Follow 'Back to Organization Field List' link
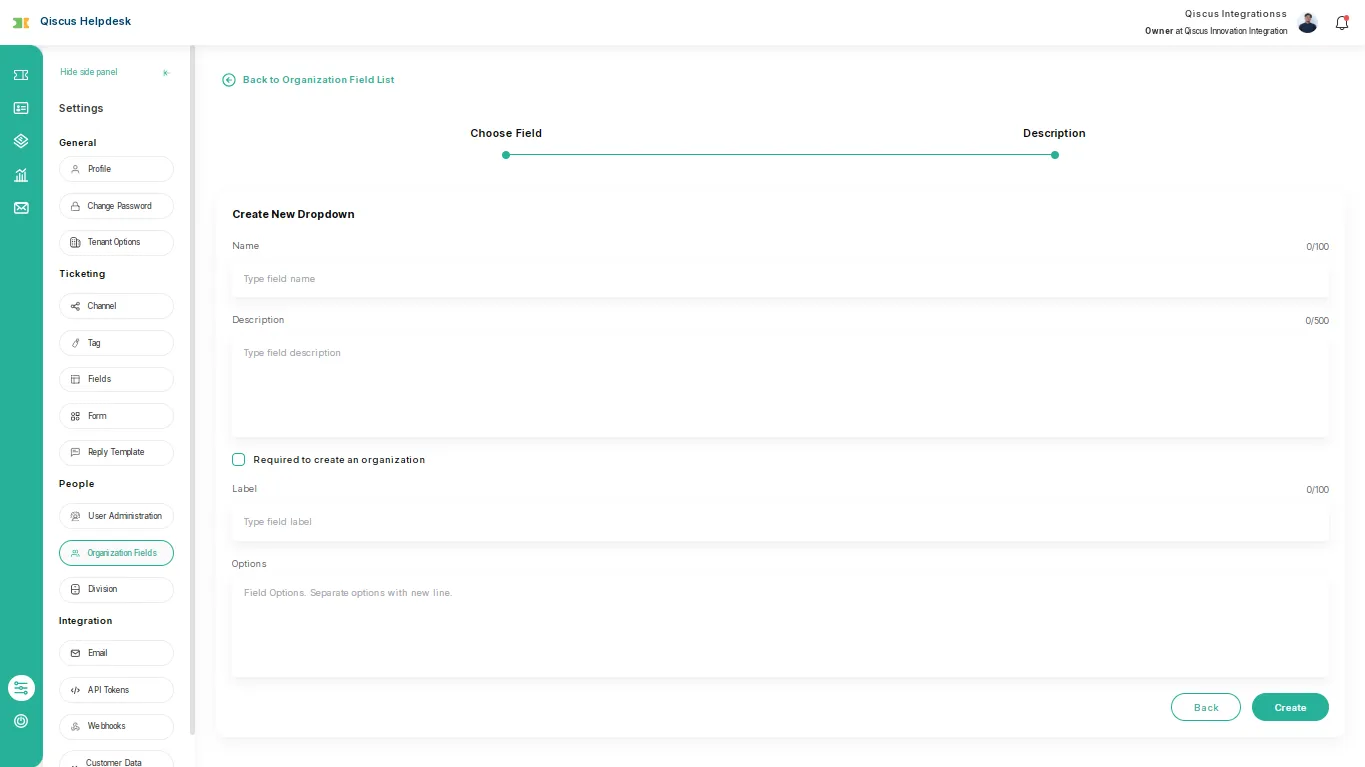The image size is (1365, 767). [x=318, y=80]
